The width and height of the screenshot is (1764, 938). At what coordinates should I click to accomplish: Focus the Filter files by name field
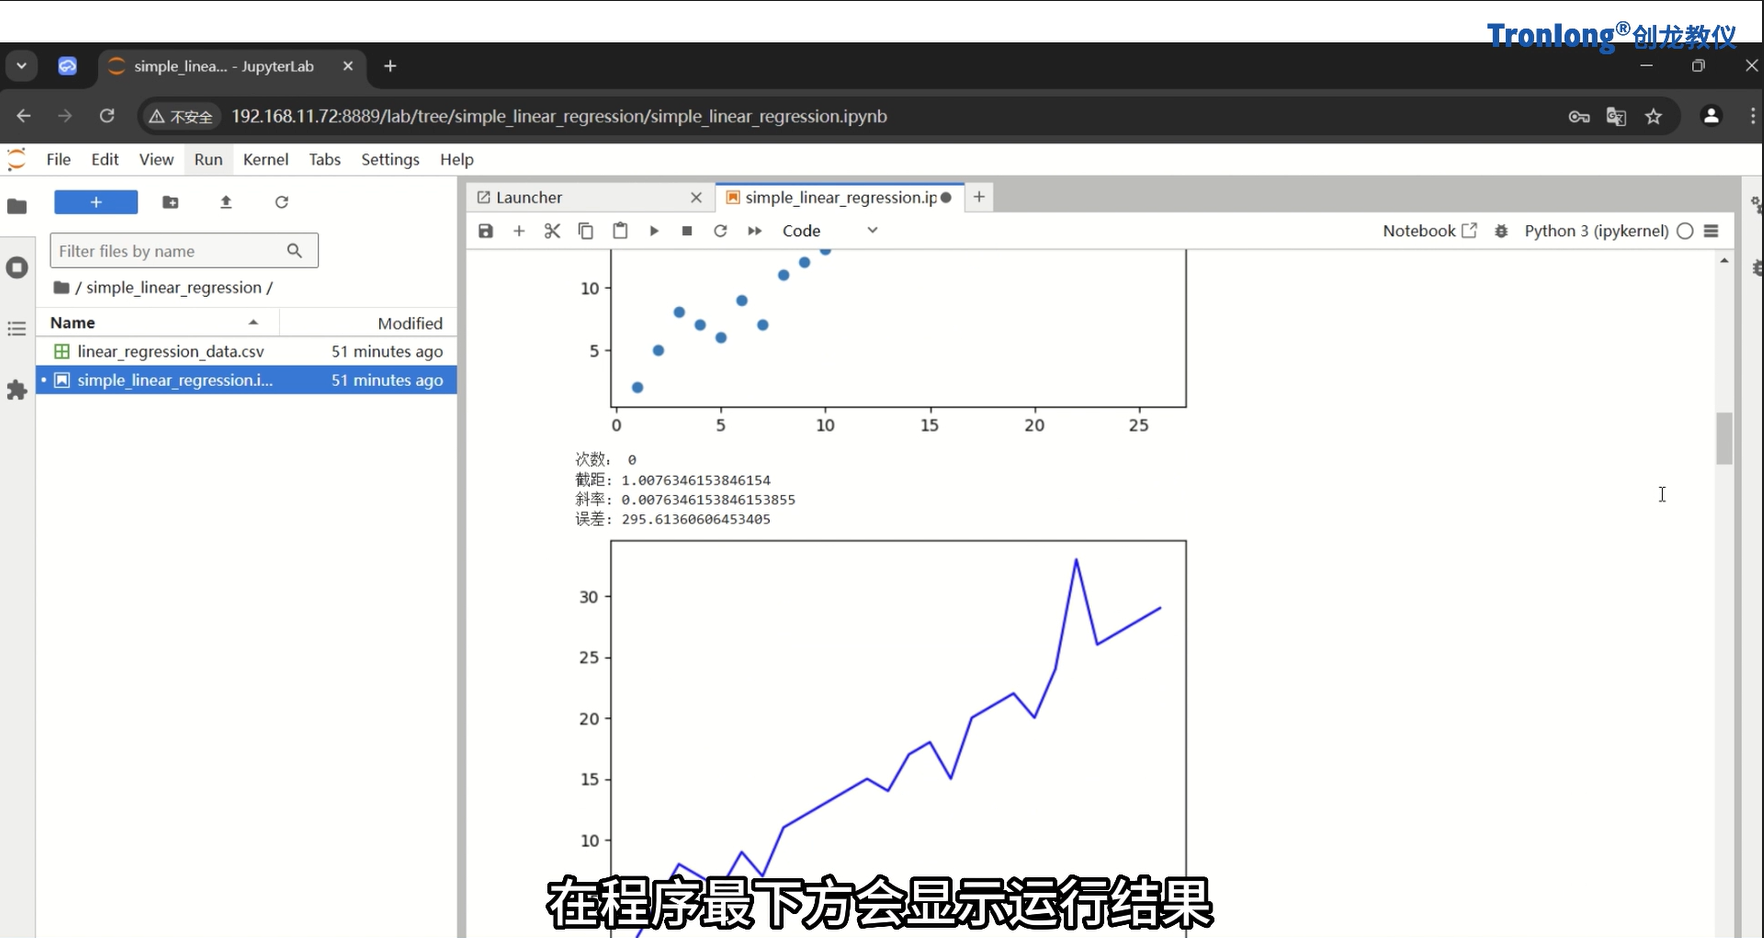[x=184, y=251]
